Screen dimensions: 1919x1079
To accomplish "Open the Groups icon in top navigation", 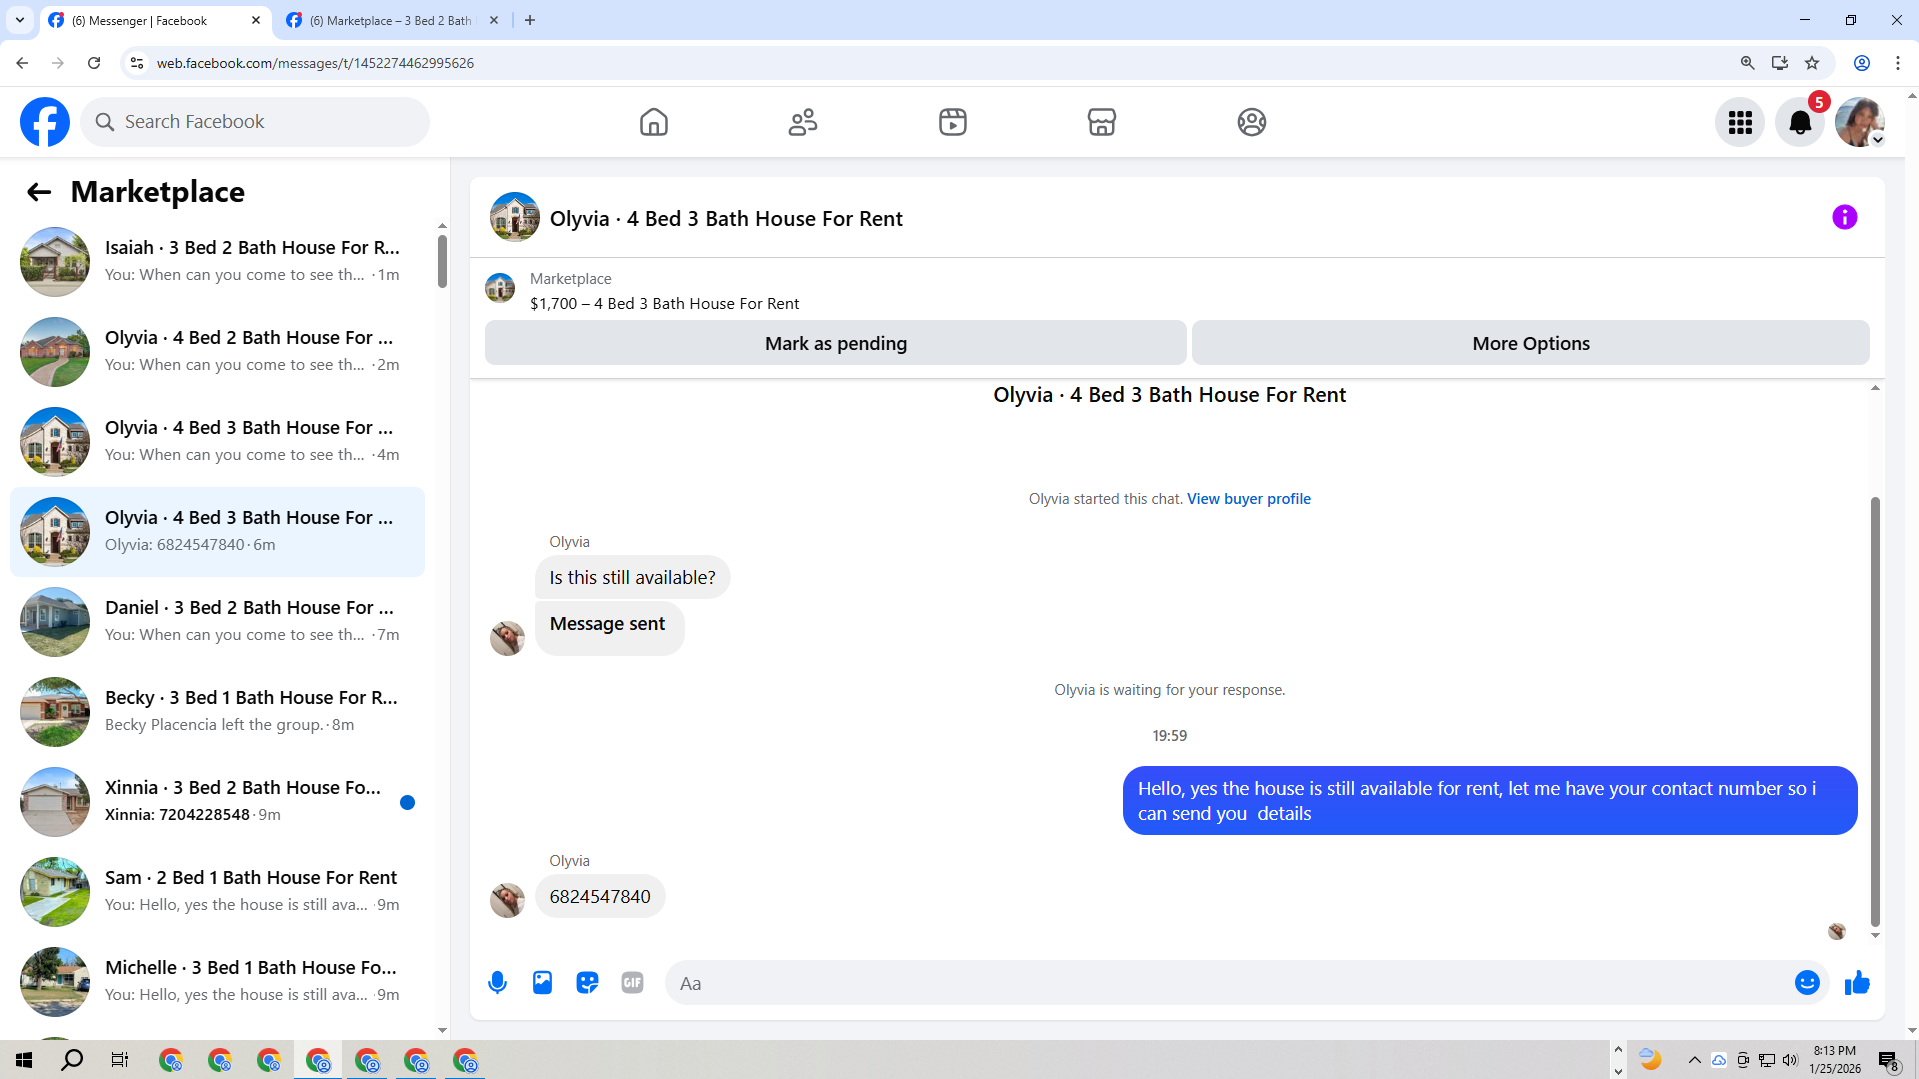I will click(x=1251, y=122).
